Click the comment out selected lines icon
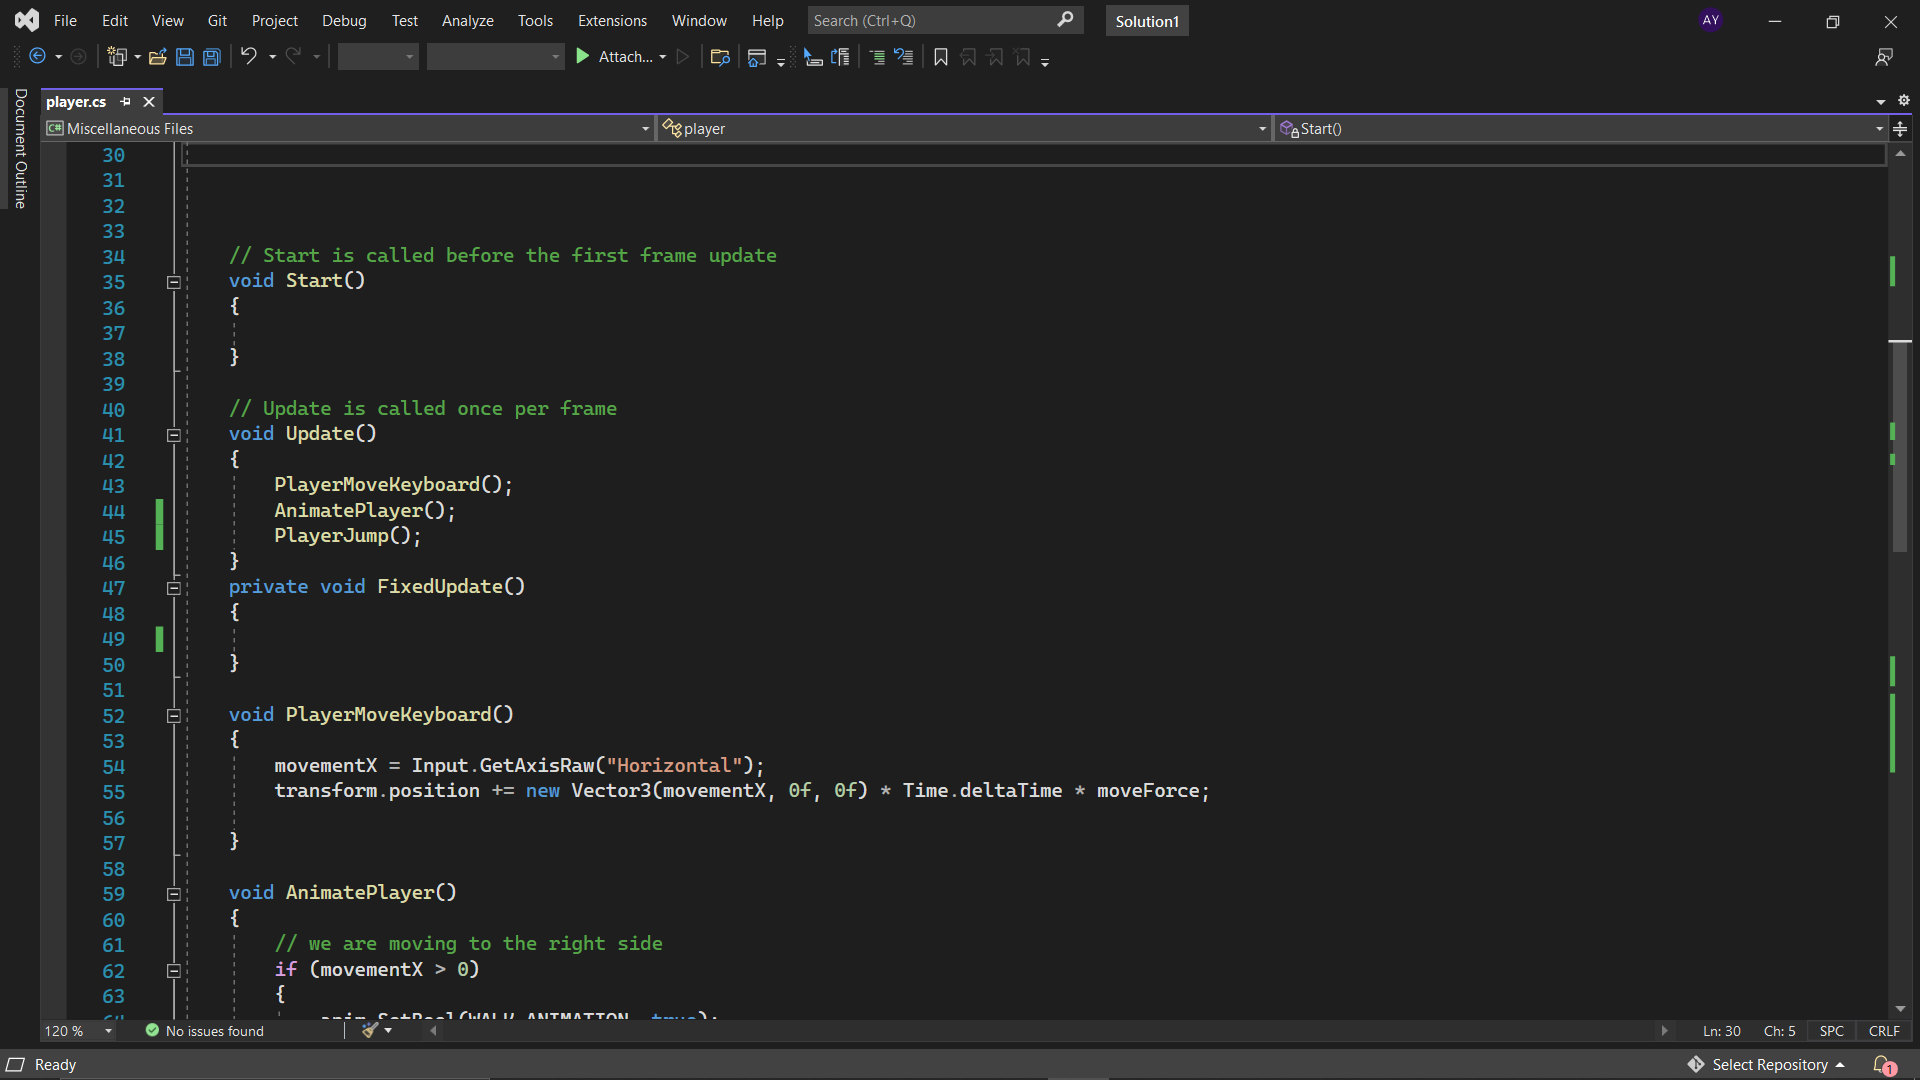Viewport: 1920px width, 1080px height. (877, 57)
